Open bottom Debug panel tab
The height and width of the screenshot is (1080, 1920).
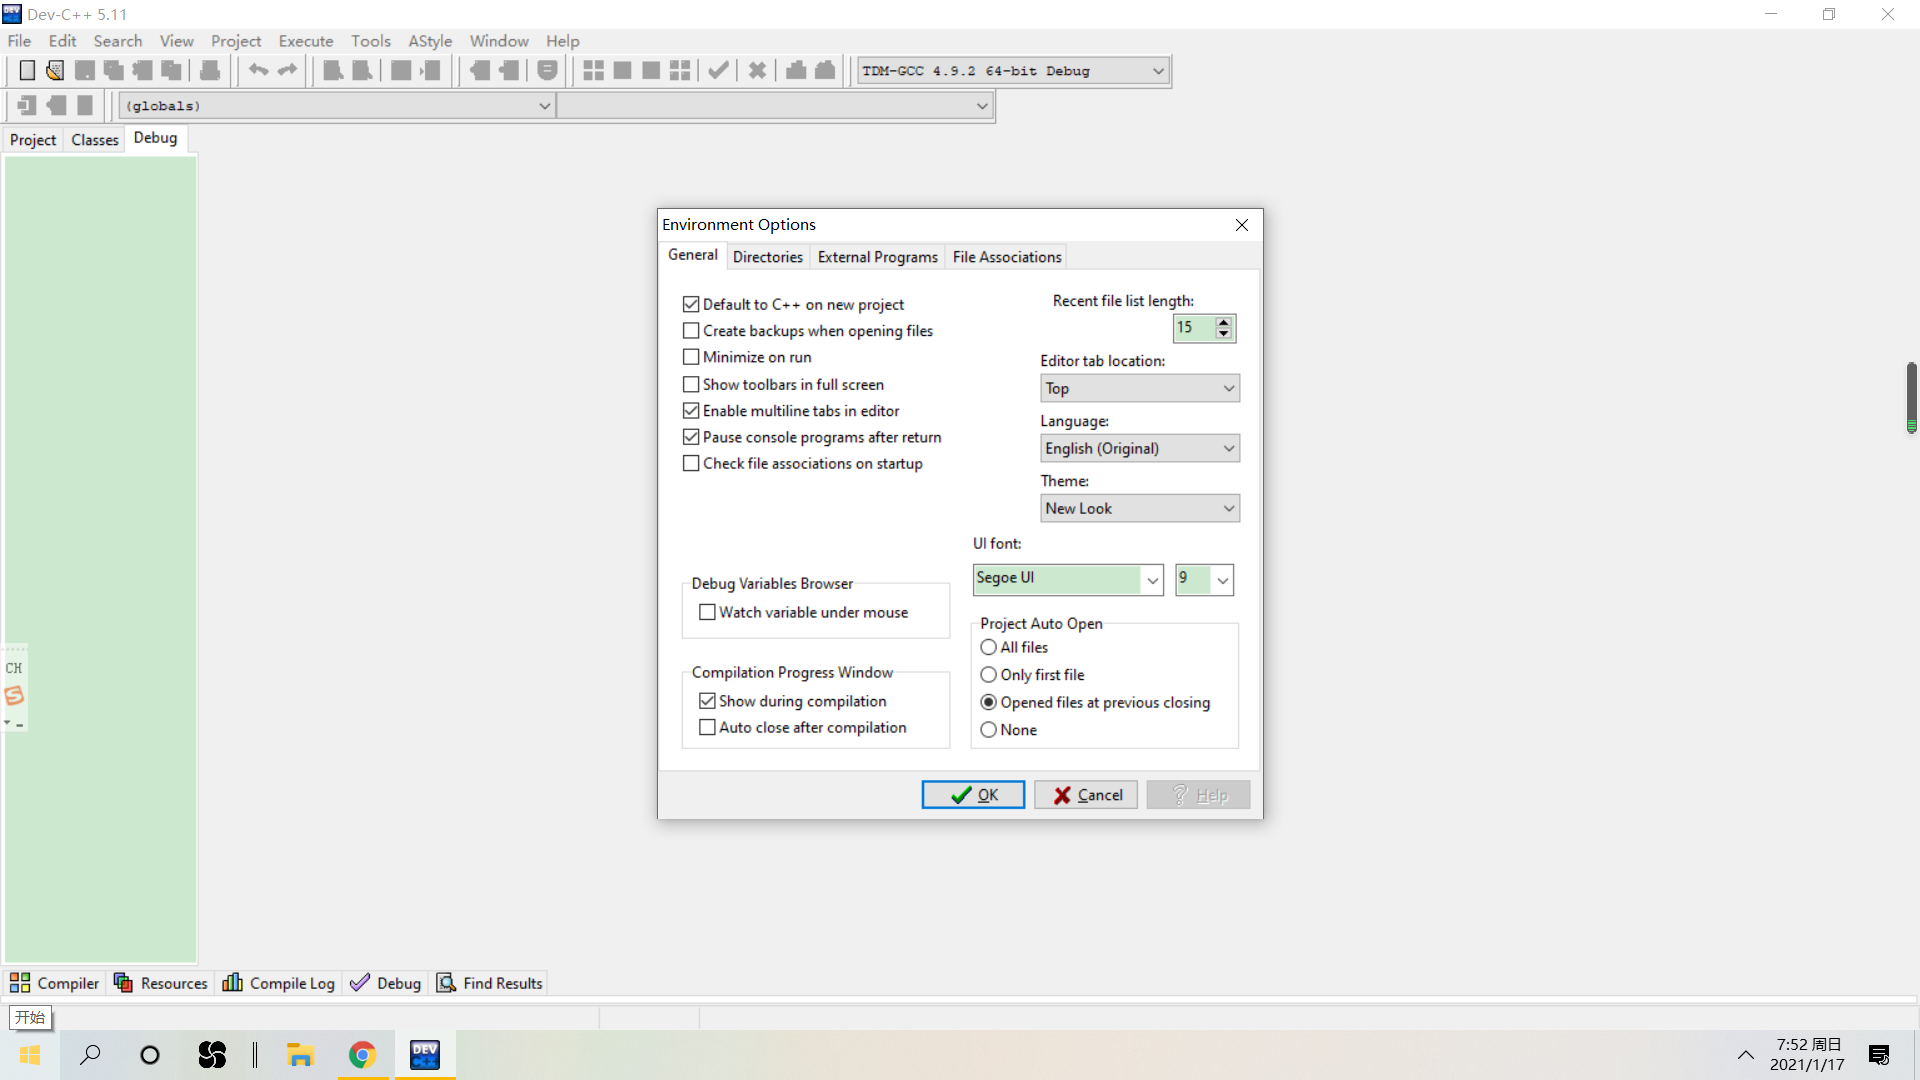pos(386,983)
